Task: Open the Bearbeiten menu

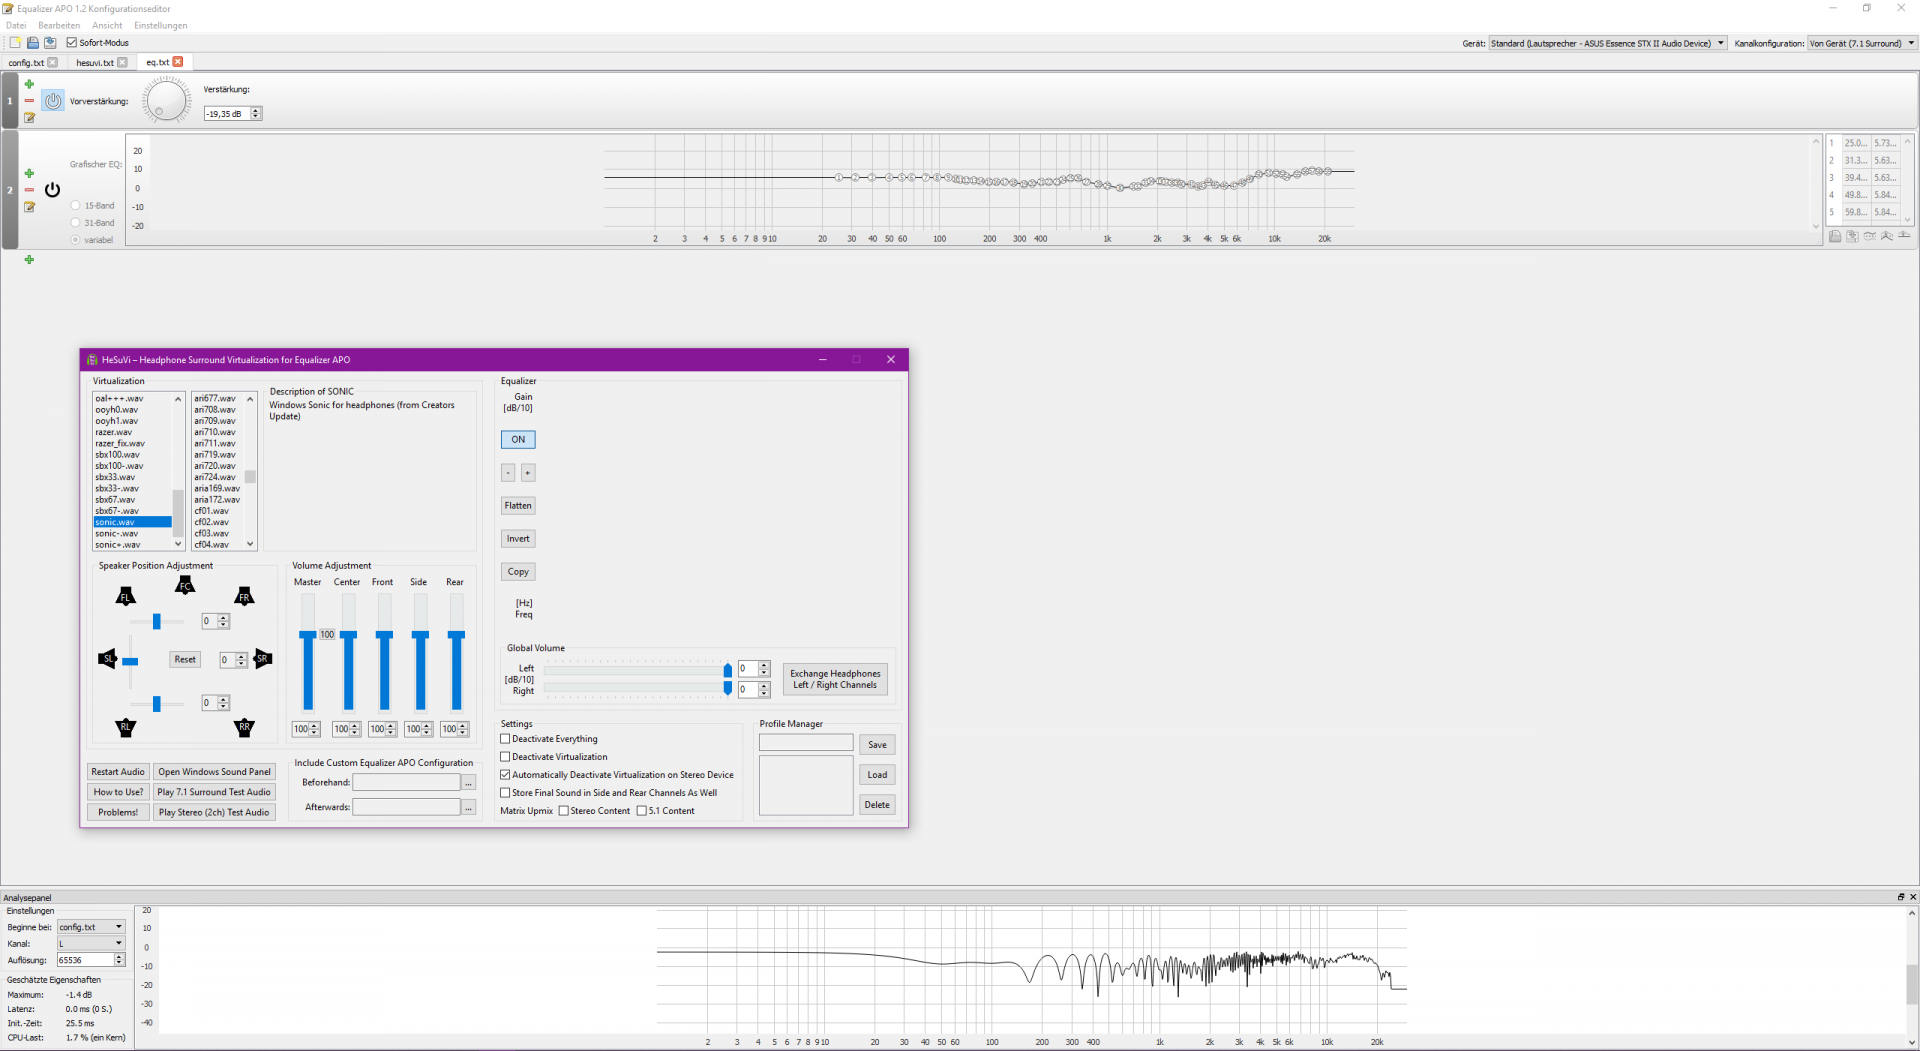Action: click(59, 25)
